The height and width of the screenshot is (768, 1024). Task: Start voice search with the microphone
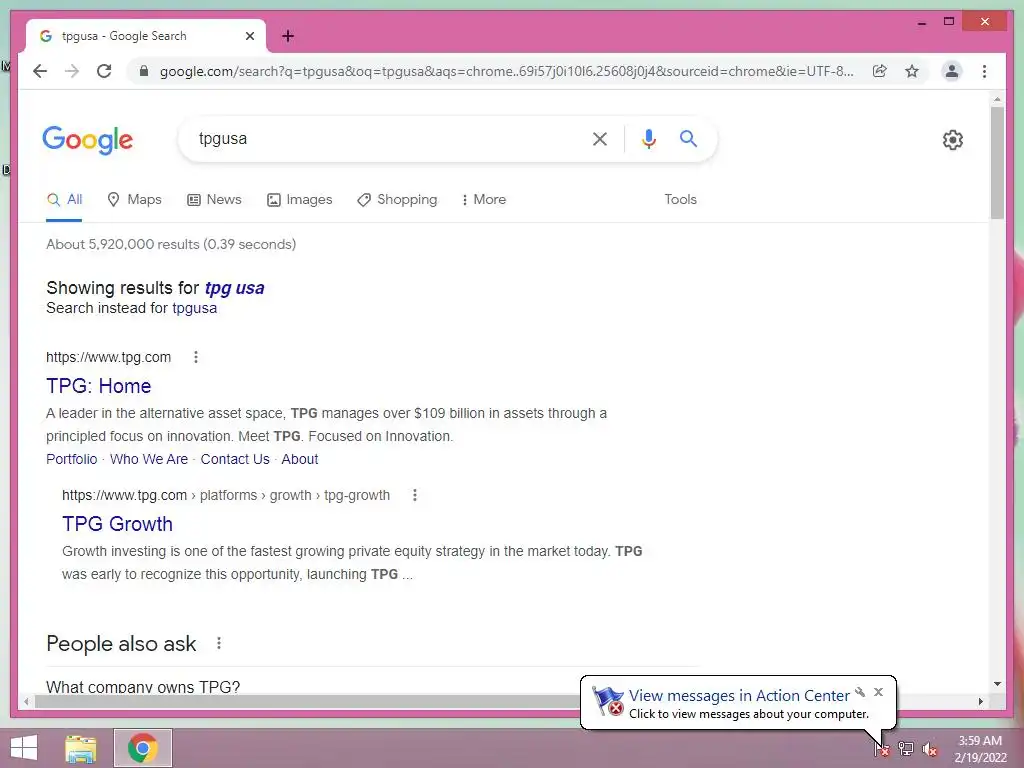tap(648, 138)
